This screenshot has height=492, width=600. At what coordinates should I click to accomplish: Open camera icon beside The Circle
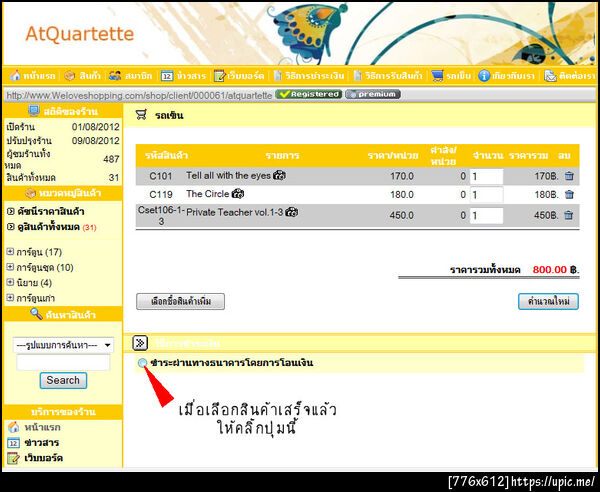coord(238,194)
